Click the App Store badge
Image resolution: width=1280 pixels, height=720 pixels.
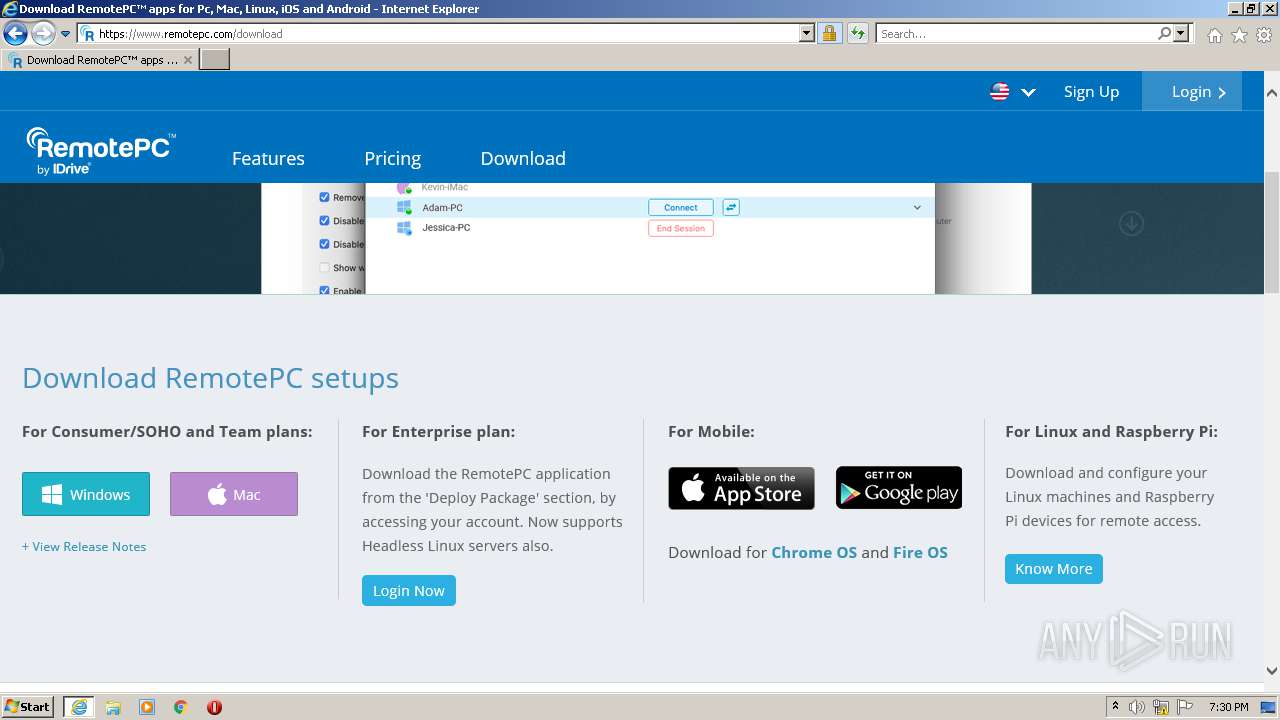click(x=741, y=488)
